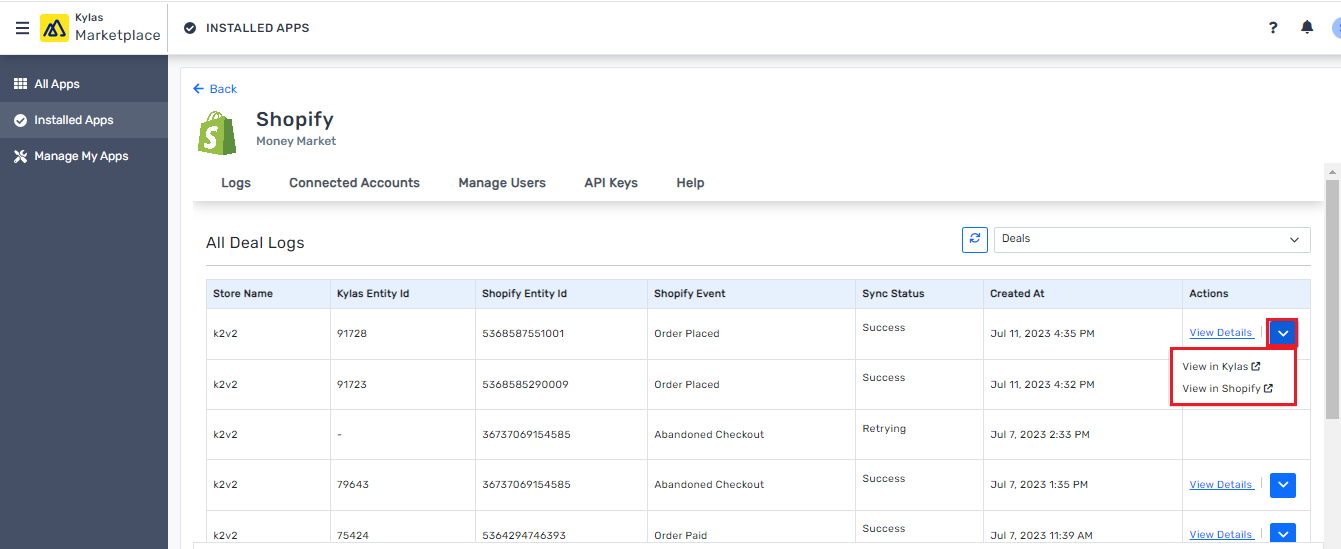Switch to the API Keys tab
This screenshot has height=549, width=1341.
coord(611,183)
